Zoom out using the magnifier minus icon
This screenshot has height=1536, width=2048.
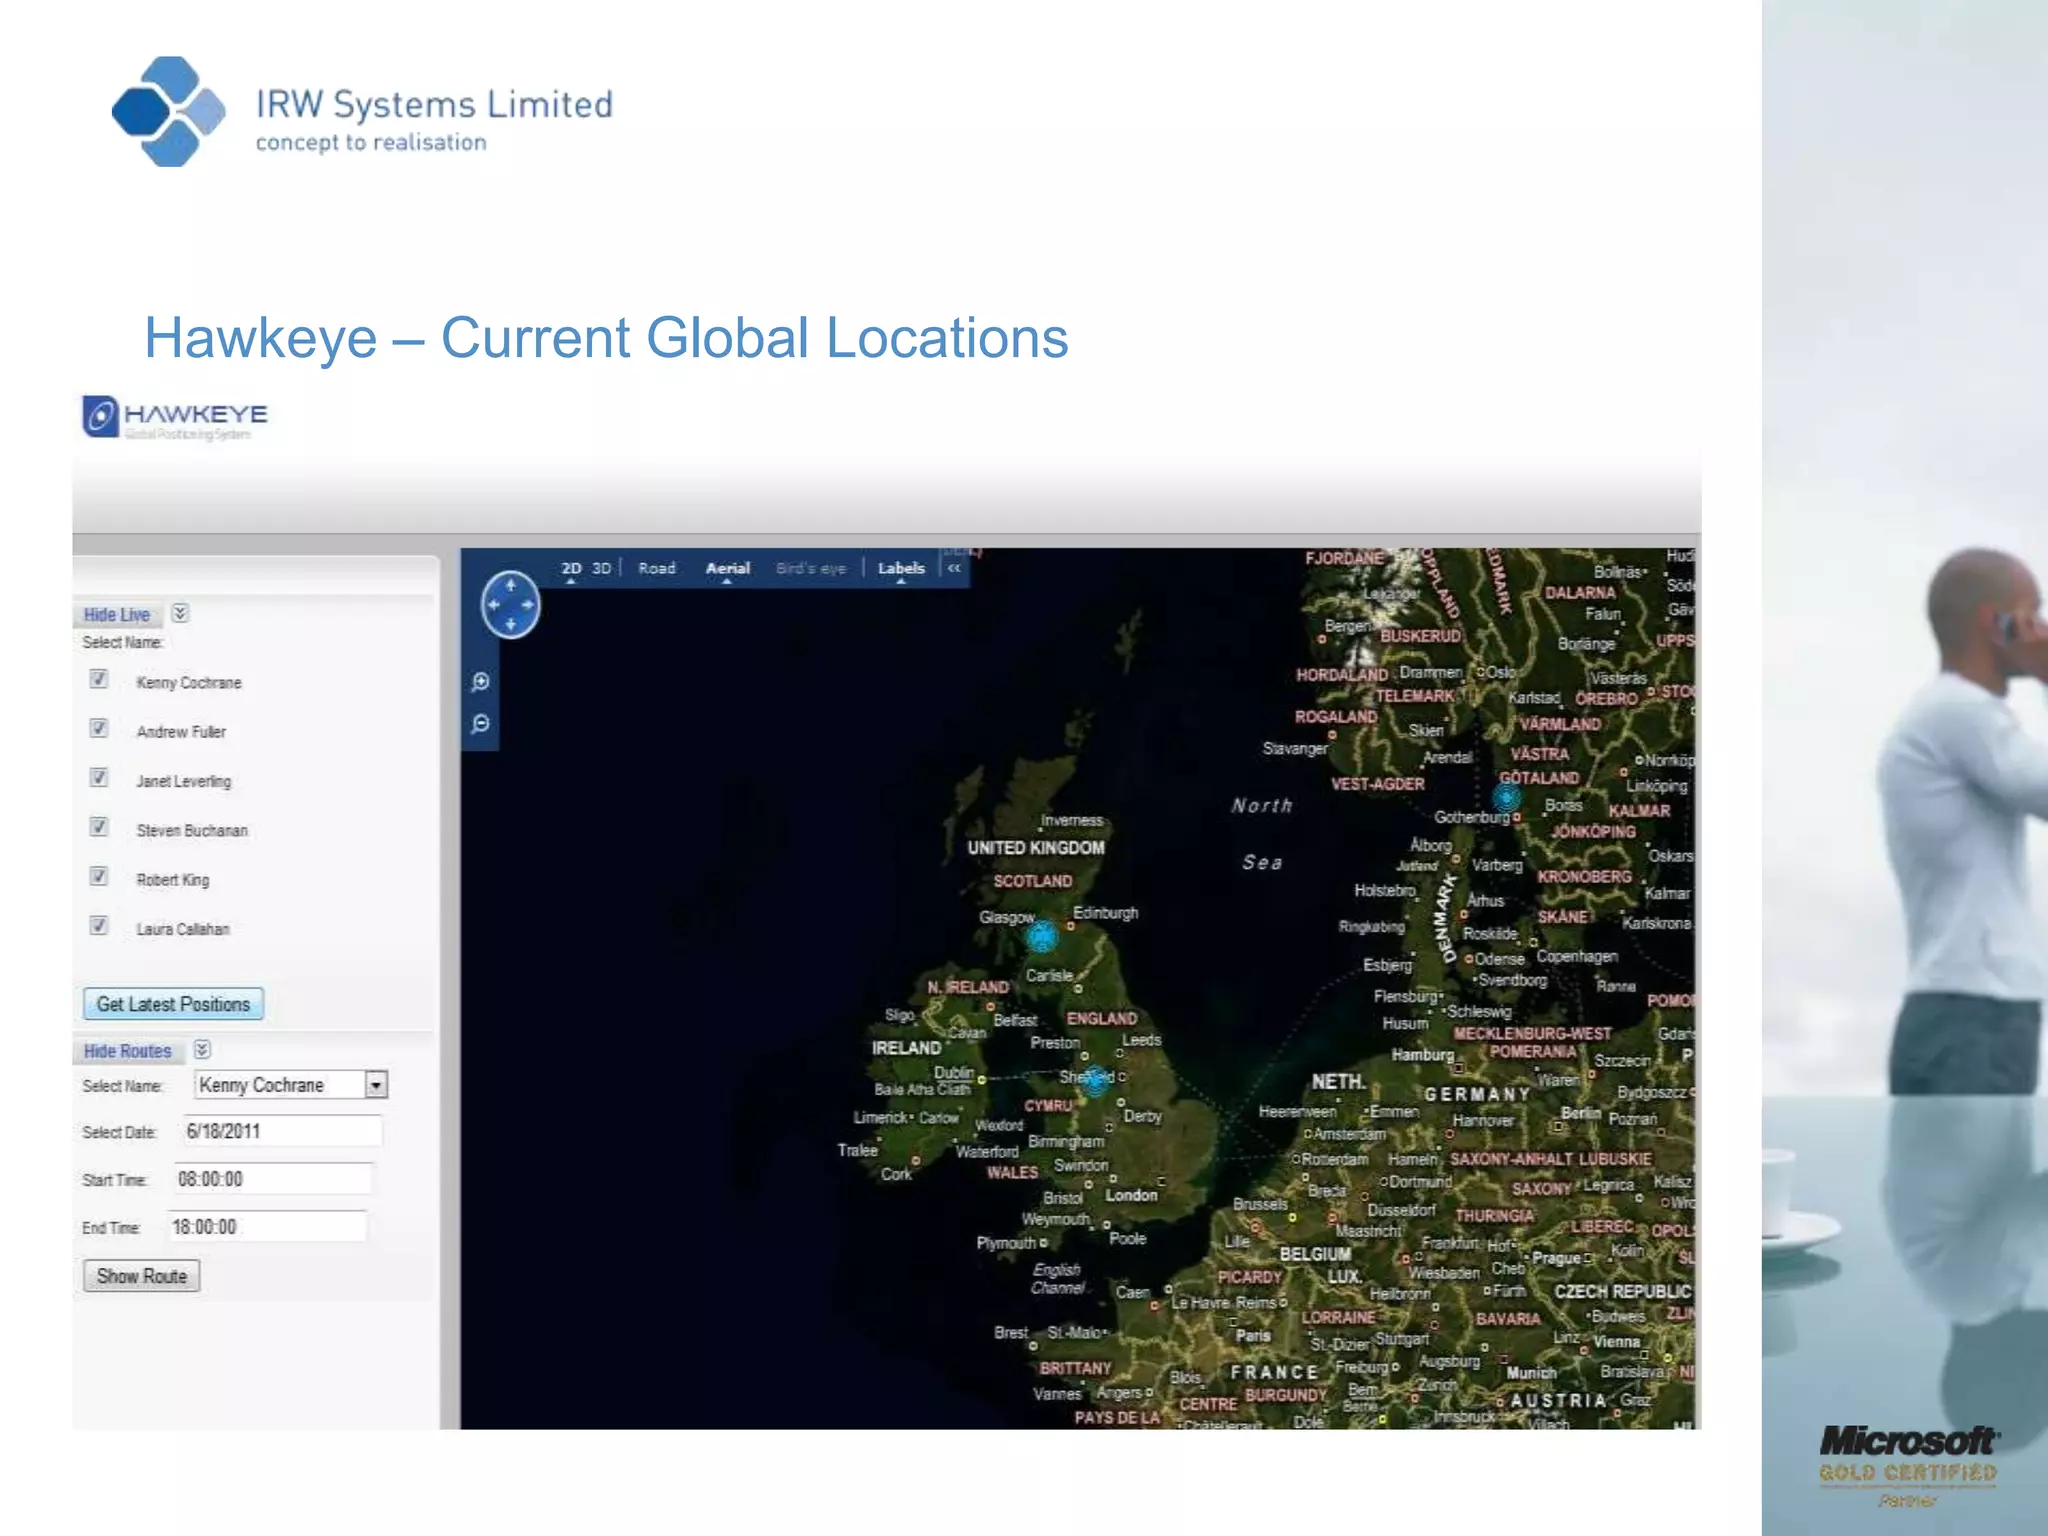click(x=481, y=723)
